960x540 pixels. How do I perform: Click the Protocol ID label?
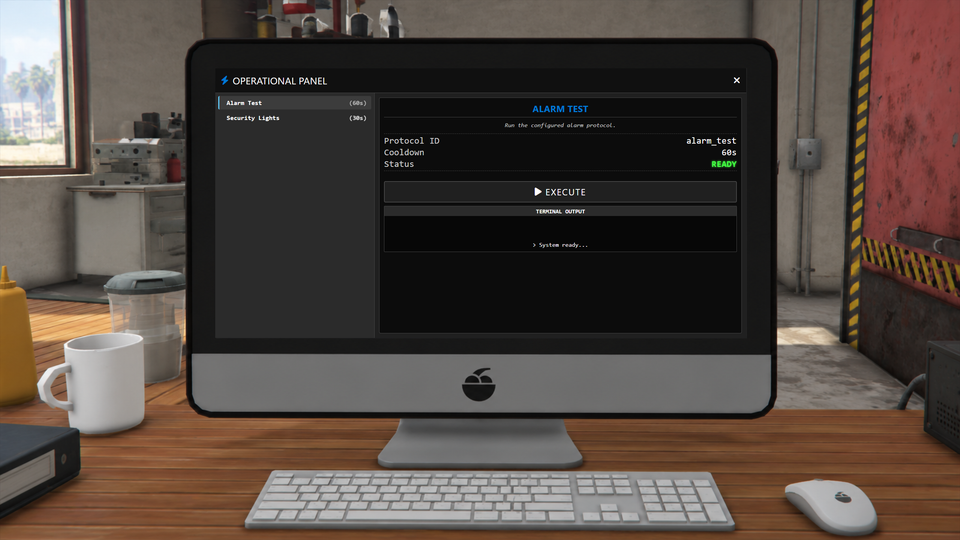411,141
